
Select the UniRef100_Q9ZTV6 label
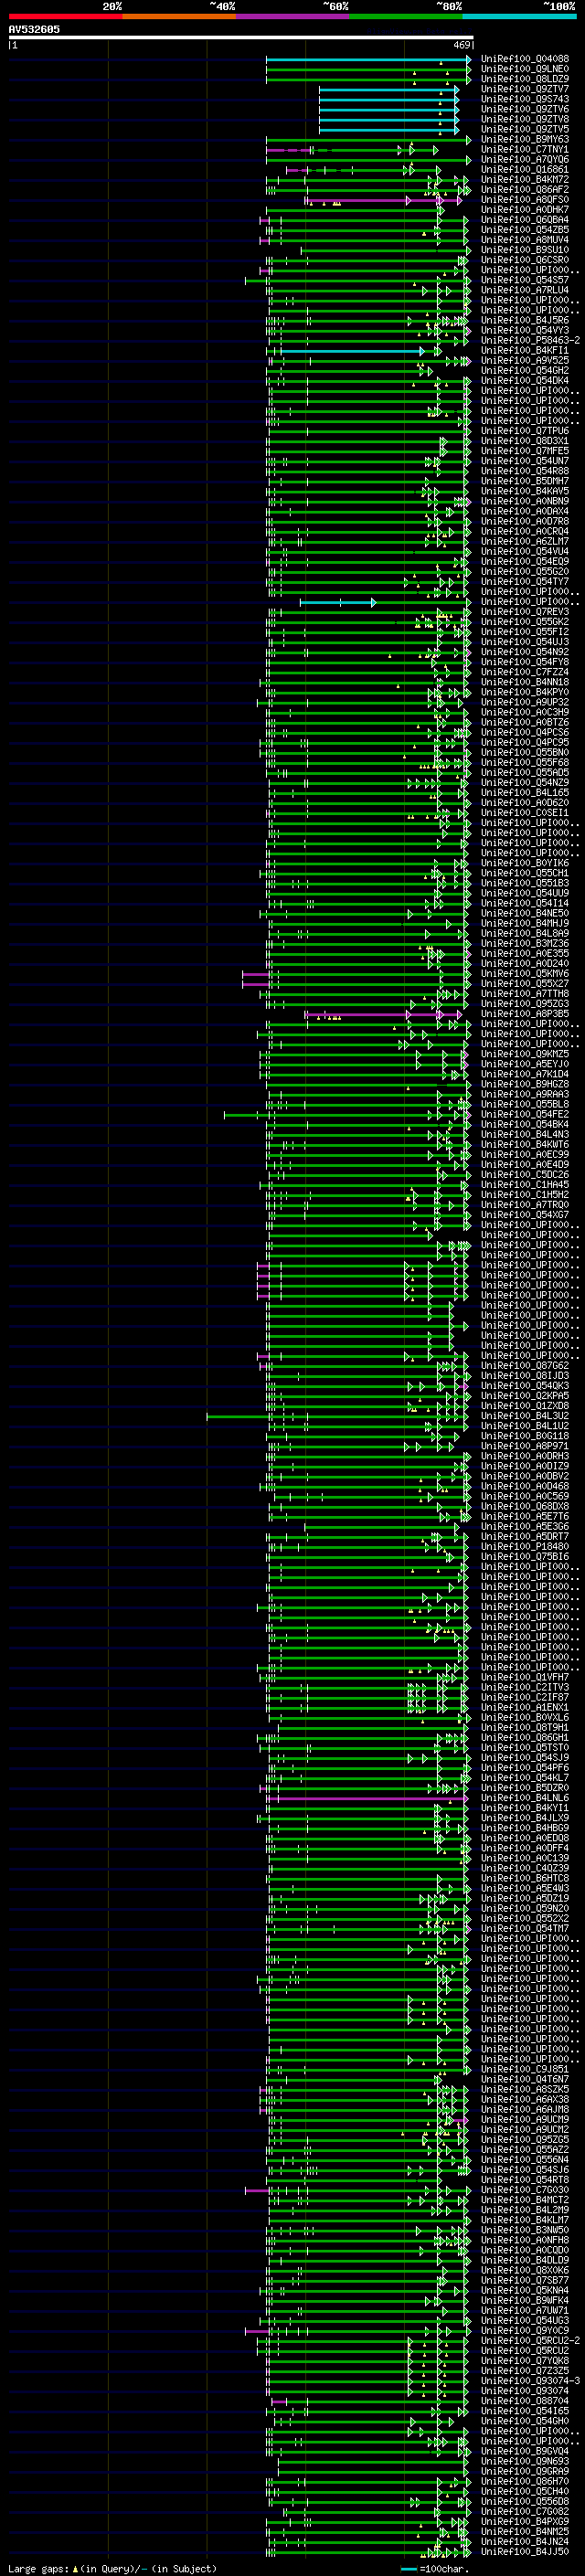click(x=525, y=109)
